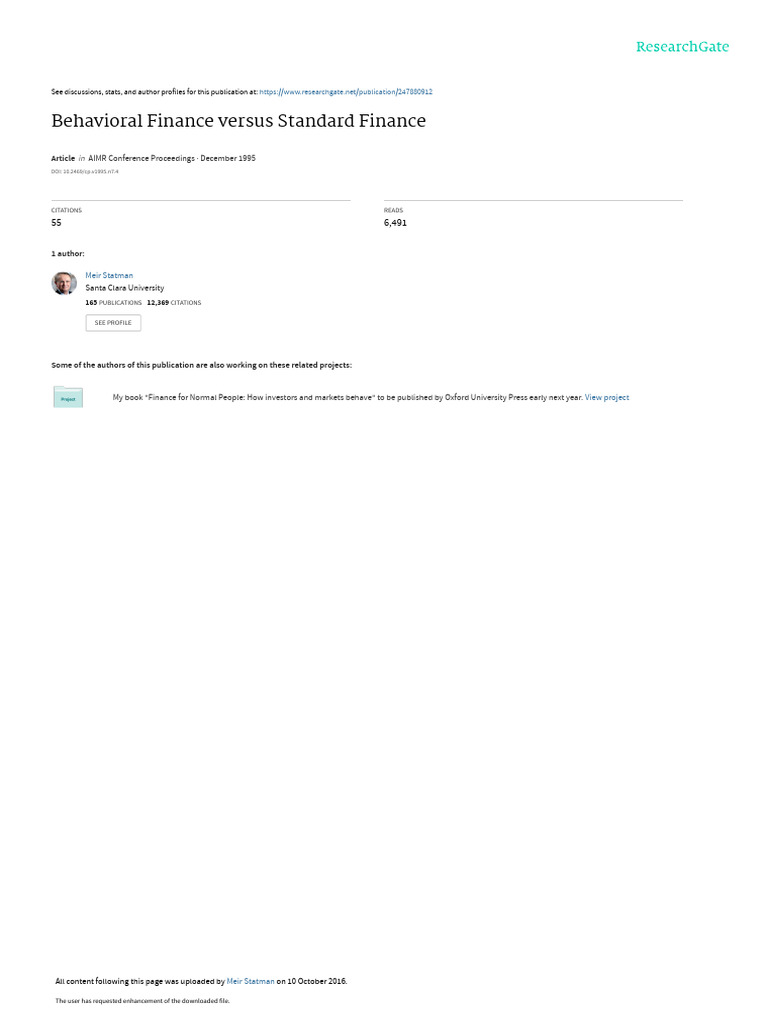This screenshot has height=1024, width=768.
Task: Click the paper title Behavioral Finance versus Standard Finance
Action: (238, 121)
